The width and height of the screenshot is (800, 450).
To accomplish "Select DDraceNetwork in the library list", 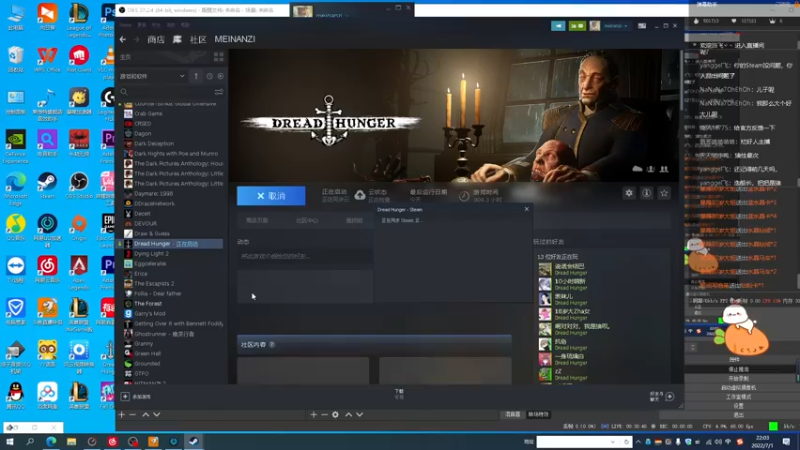I will [154, 204].
